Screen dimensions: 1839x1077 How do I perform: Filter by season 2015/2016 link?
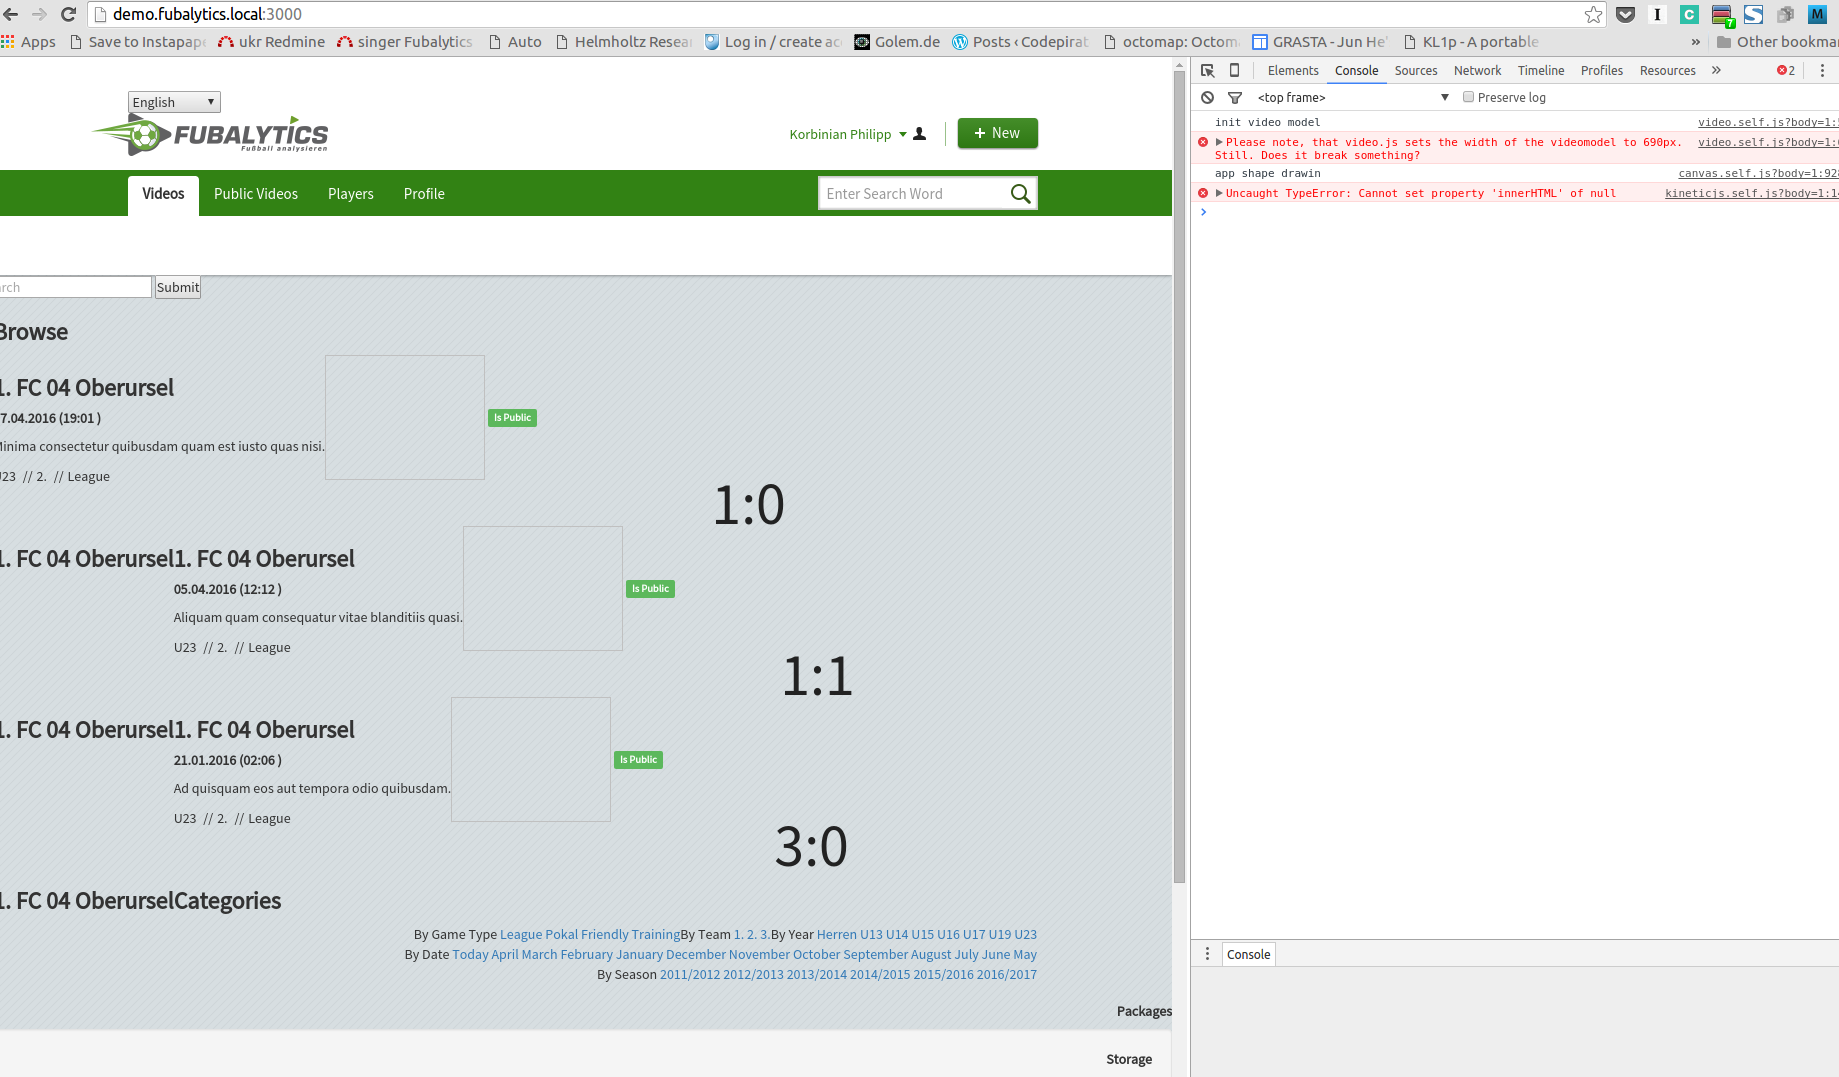[943, 974]
